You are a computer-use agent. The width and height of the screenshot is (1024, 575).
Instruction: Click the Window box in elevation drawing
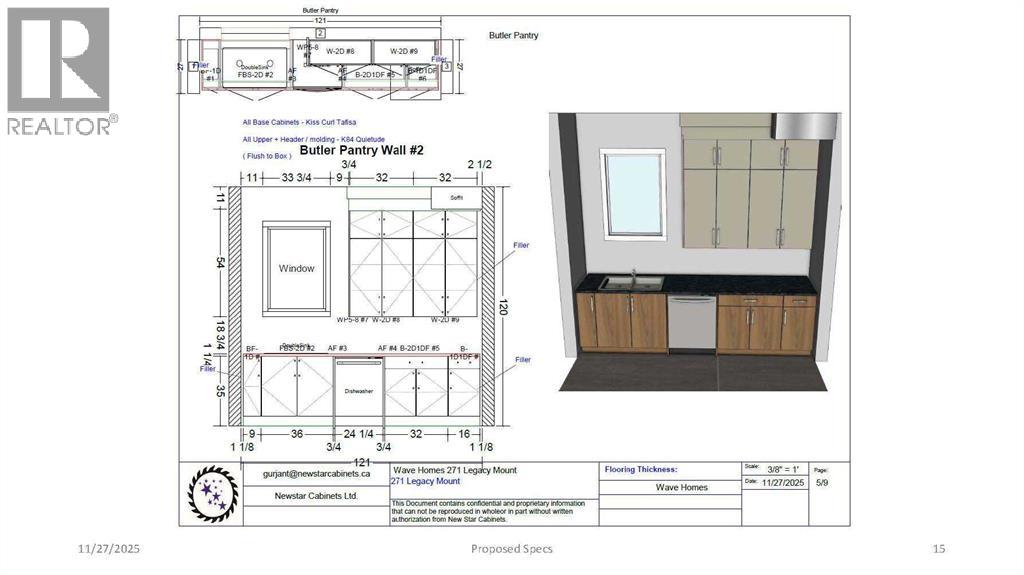point(296,268)
